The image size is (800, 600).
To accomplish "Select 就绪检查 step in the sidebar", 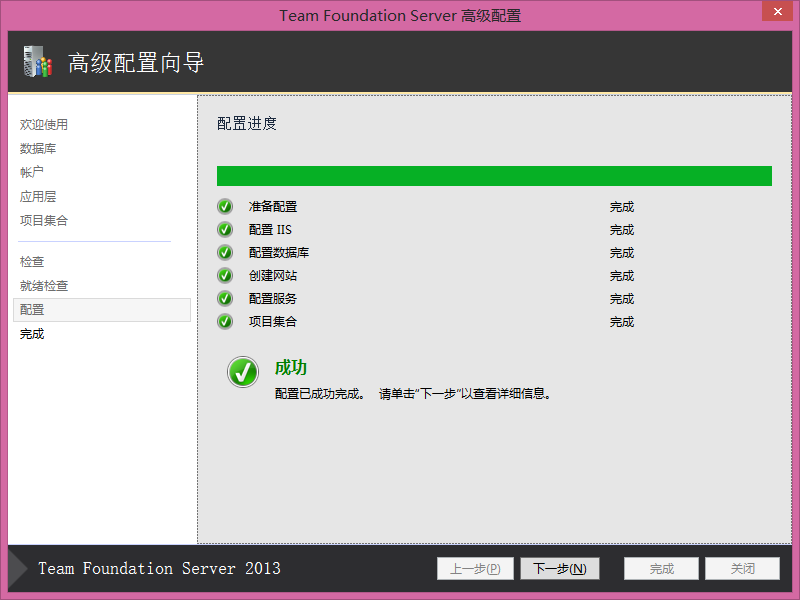I will coord(44,286).
